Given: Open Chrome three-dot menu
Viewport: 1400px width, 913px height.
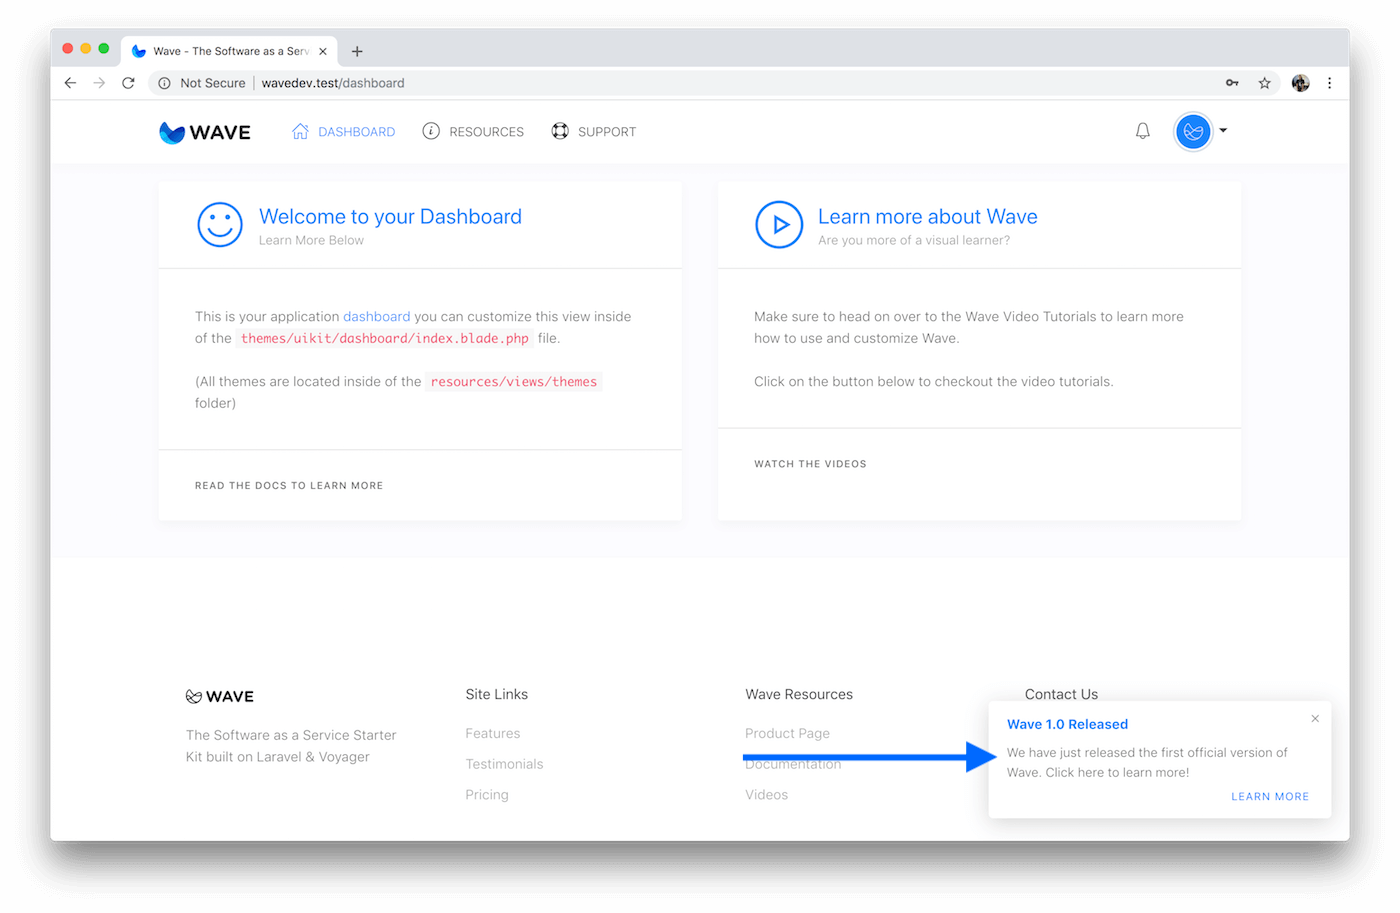Looking at the screenshot, I should [x=1329, y=83].
